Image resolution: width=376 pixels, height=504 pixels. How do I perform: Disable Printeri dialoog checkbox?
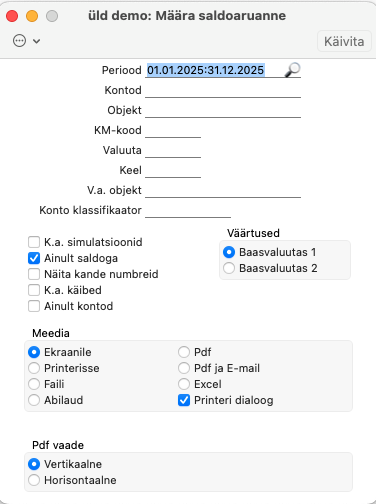point(184,400)
